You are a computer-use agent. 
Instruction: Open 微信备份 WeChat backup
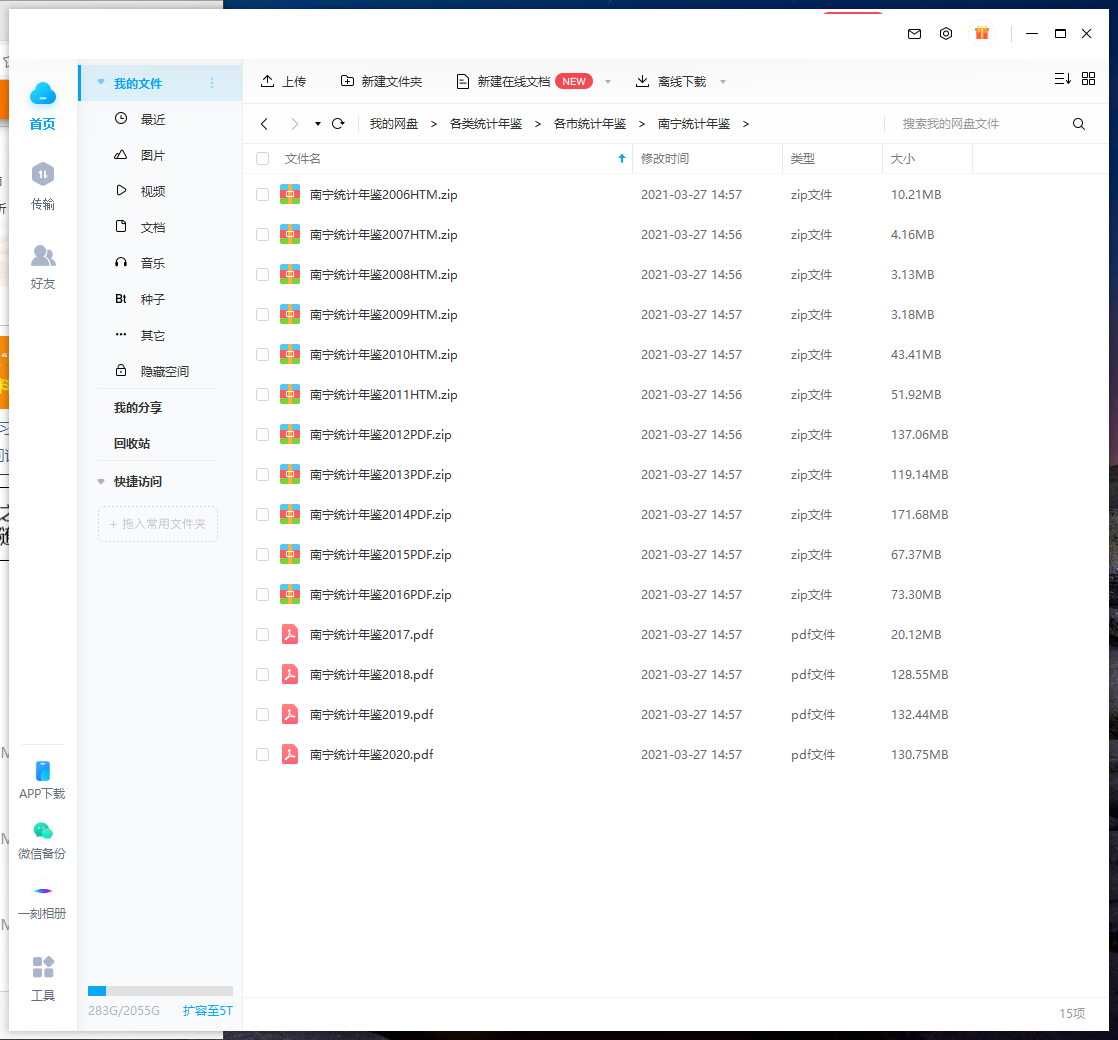(42, 840)
